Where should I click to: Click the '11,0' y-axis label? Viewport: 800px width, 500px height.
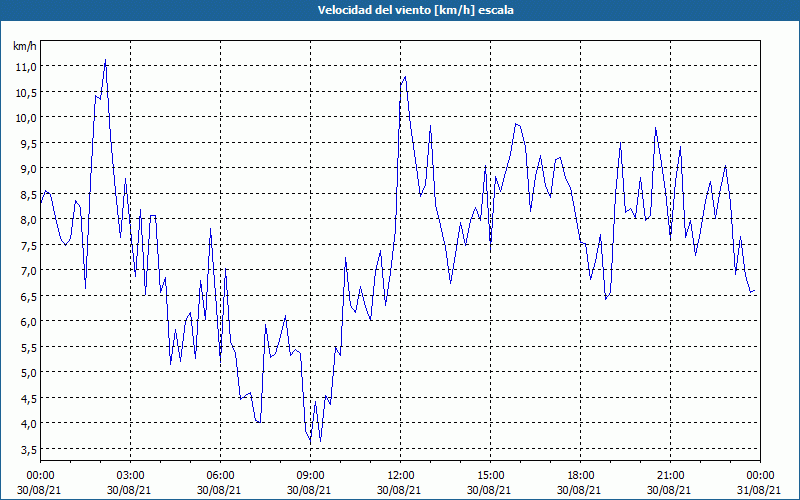(26, 66)
